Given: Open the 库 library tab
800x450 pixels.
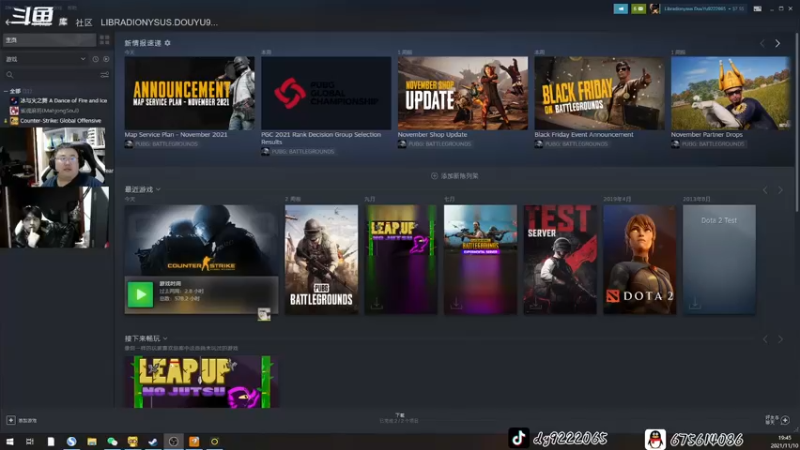Looking at the screenshot, I should 63,22.
